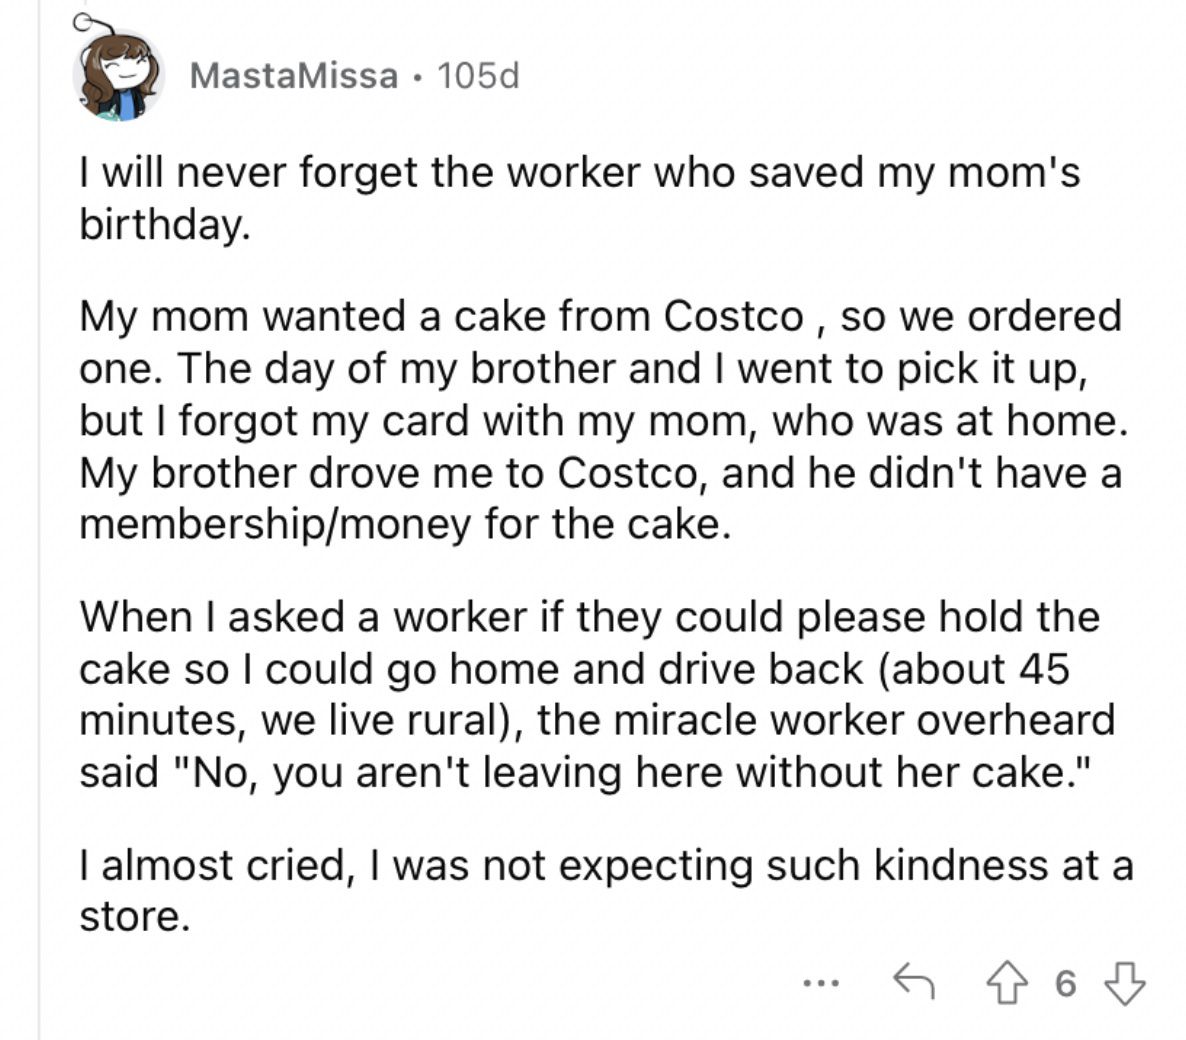Upvote MastaMissa's comment
Viewport: 1186px width, 1040px height.
1007,983
